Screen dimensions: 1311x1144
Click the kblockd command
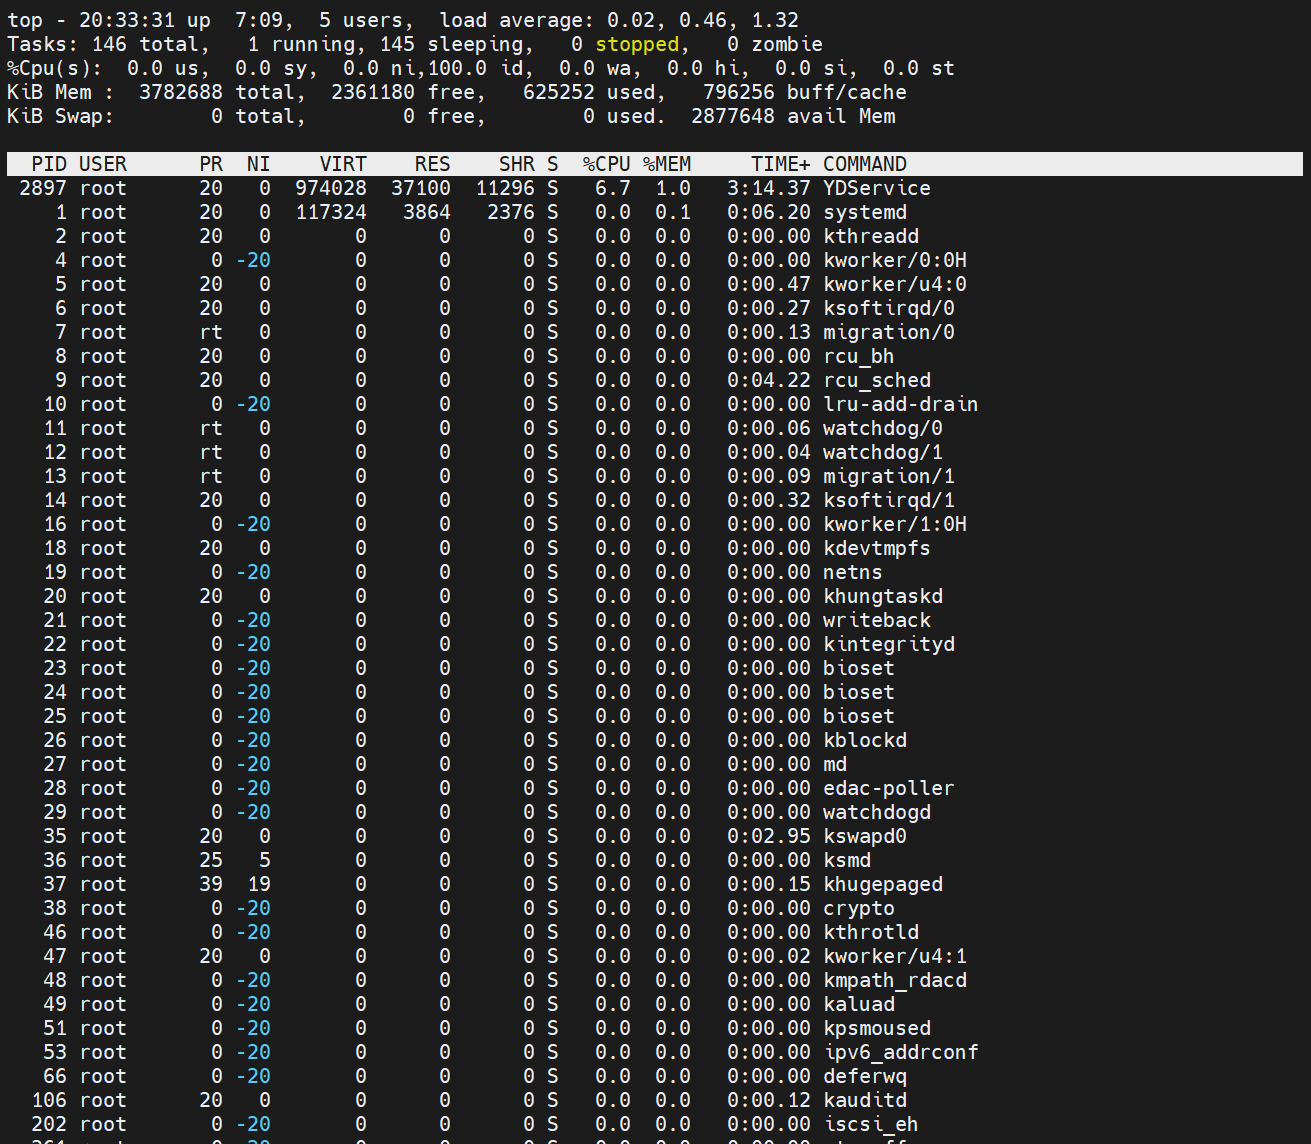click(865, 740)
